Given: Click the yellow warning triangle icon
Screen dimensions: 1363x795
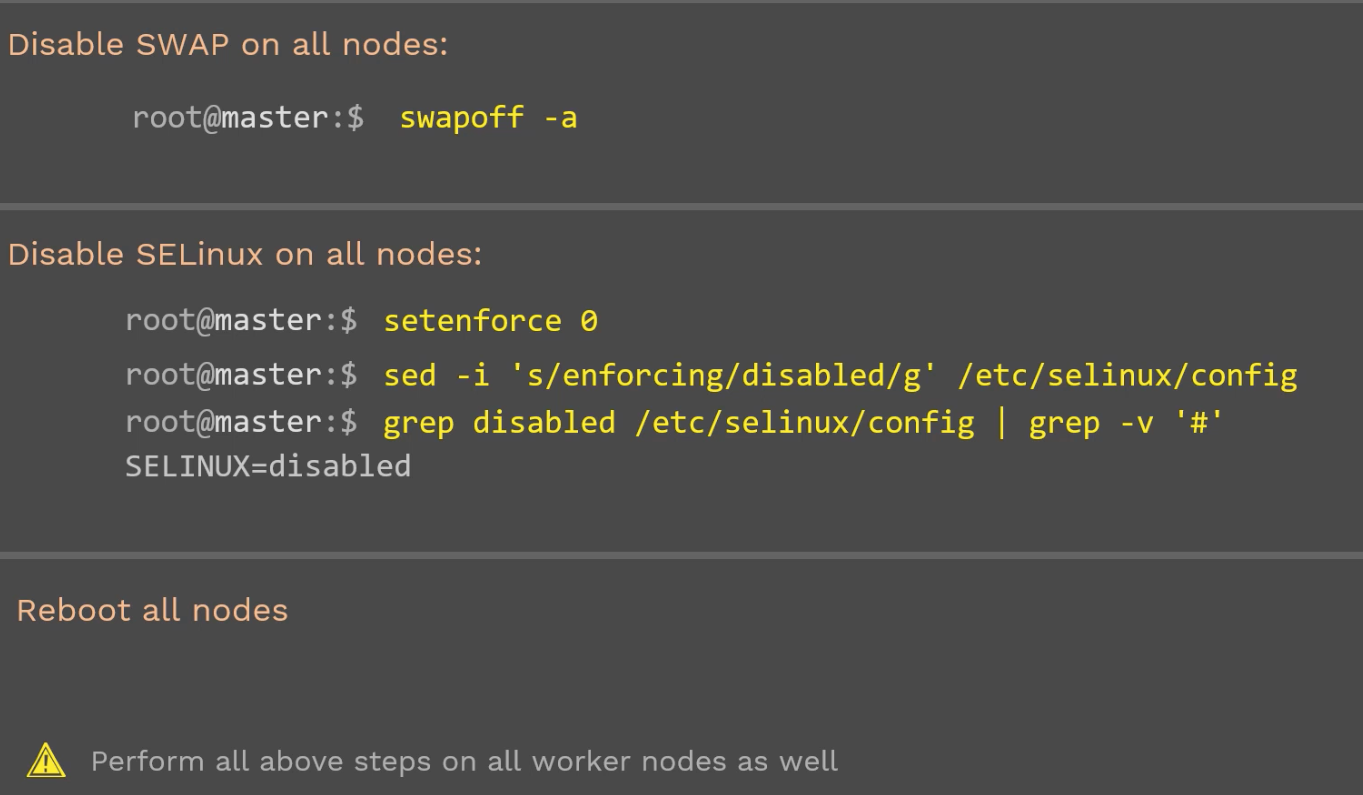Looking at the screenshot, I should 45,762.
